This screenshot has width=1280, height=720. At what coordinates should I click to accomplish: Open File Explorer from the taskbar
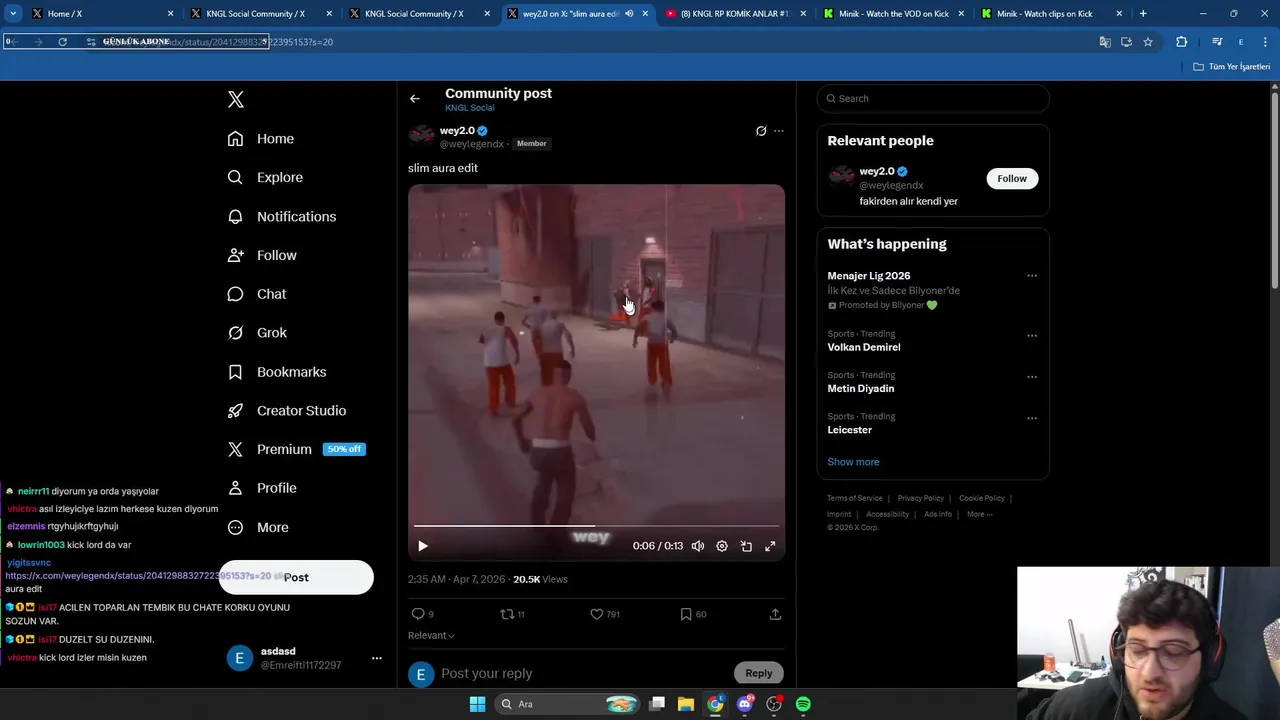[x=686, y=704]
